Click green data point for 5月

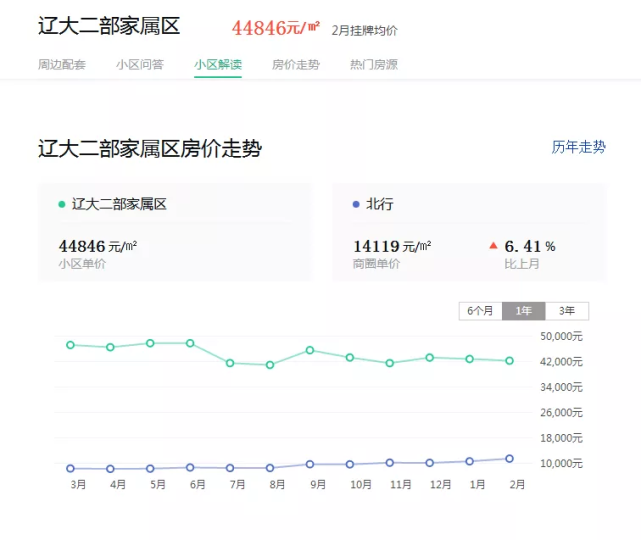click(150, 343)
